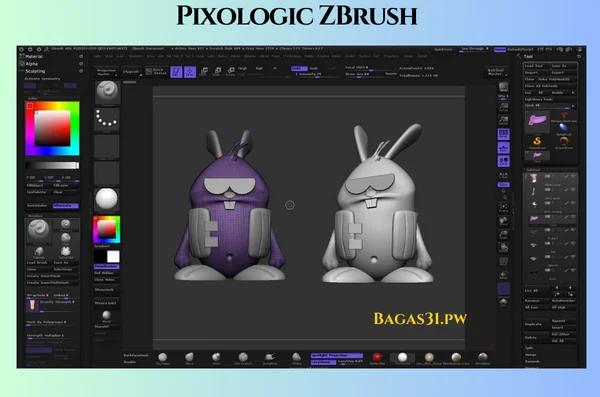Image resolution: width=600 pixels, height=397 pixels.
Task: Toggle Zsub sculpt mode
Action: [x=314, y=68]
